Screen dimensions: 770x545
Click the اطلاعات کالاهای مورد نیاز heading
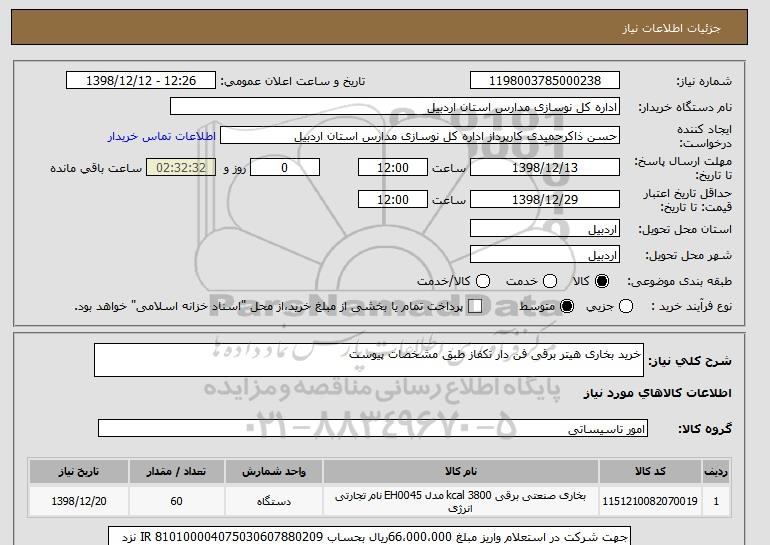pyautogui.click(x=657, y=393)
